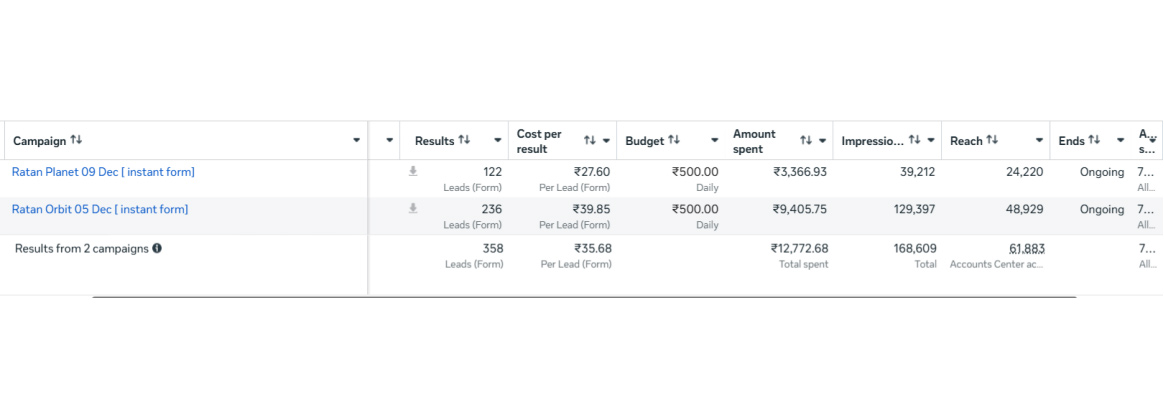Download leads for Ratan Orbit 05 Dec

(x=413, y=208)
